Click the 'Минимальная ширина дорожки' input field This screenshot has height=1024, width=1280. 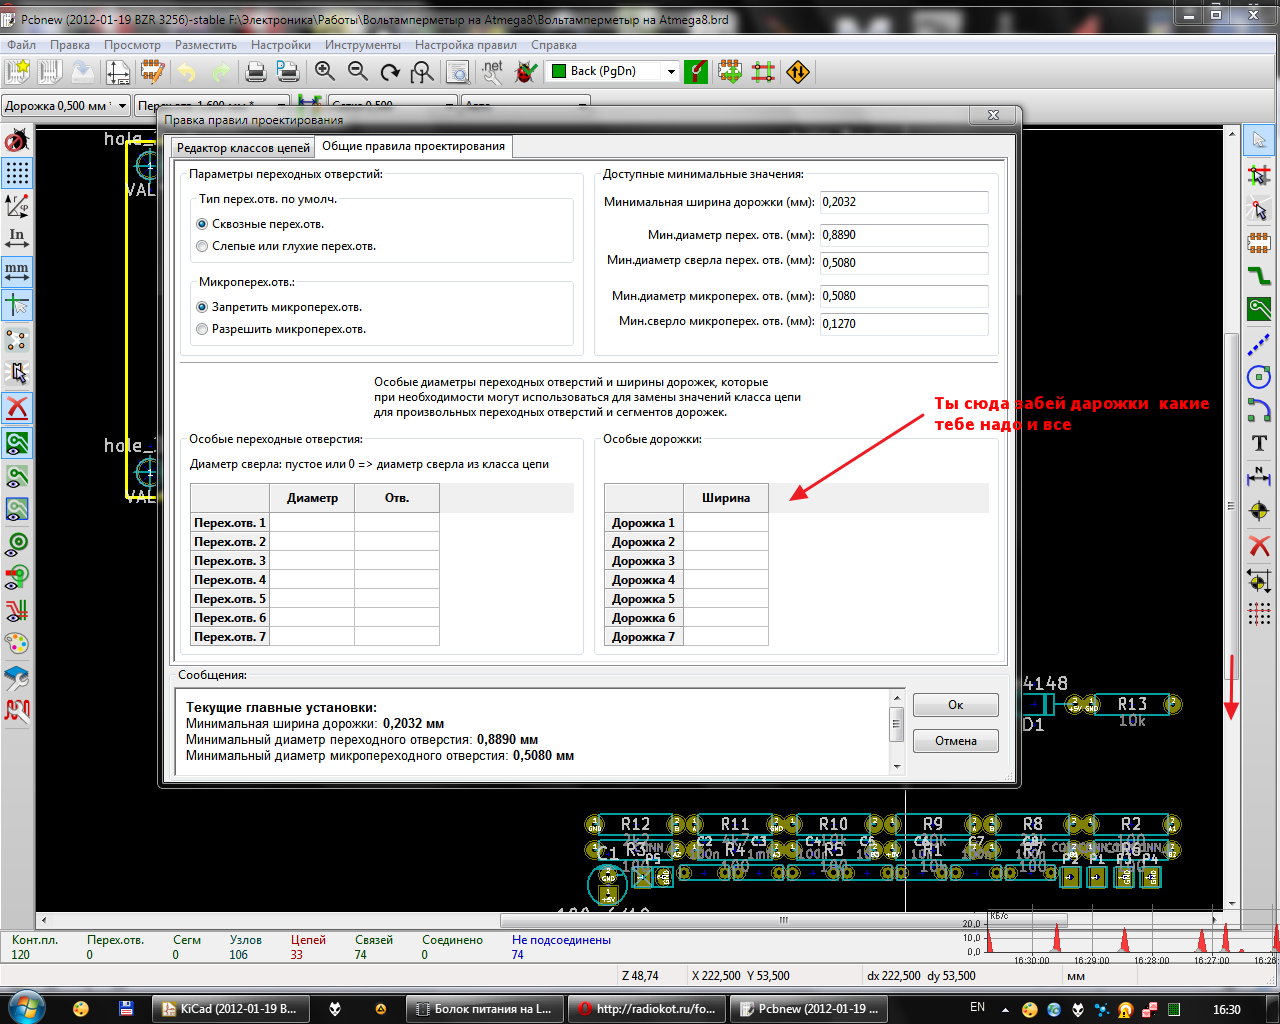[903, 203]
